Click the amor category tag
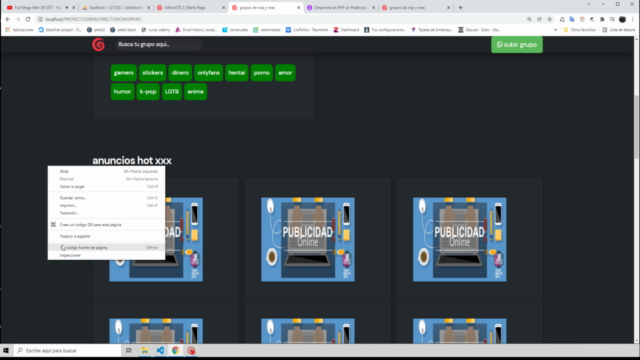Screen dimensions: 640x360 (285, 73)
